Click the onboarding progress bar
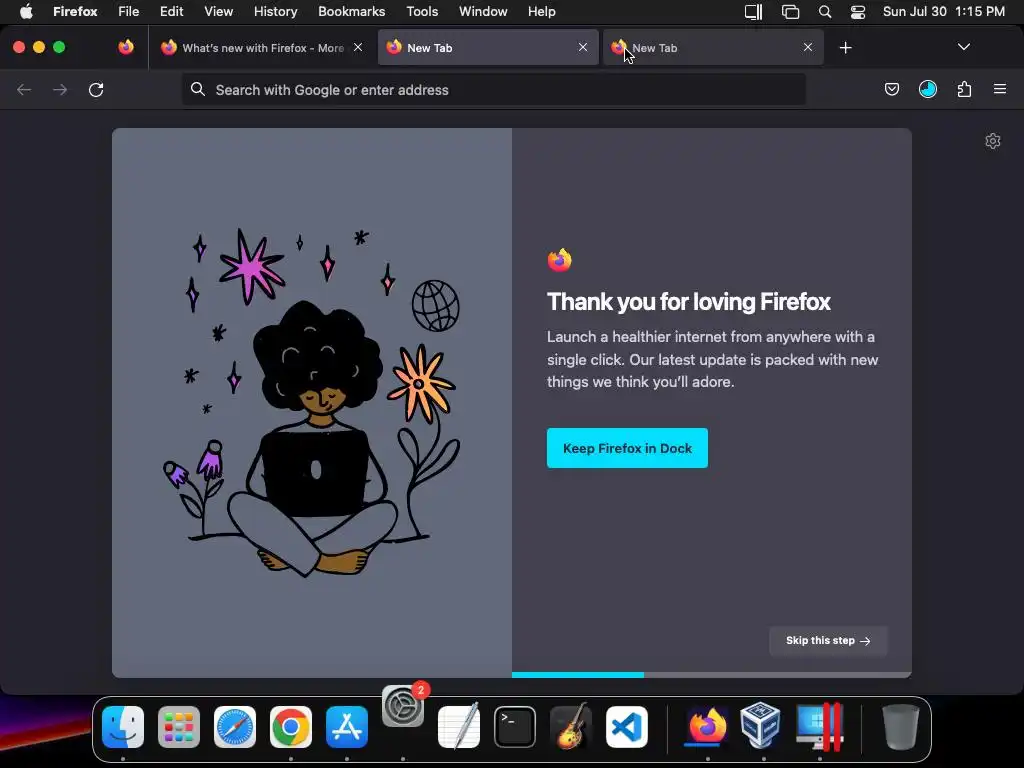This screenshot has height=768, width=1024. 711,675
